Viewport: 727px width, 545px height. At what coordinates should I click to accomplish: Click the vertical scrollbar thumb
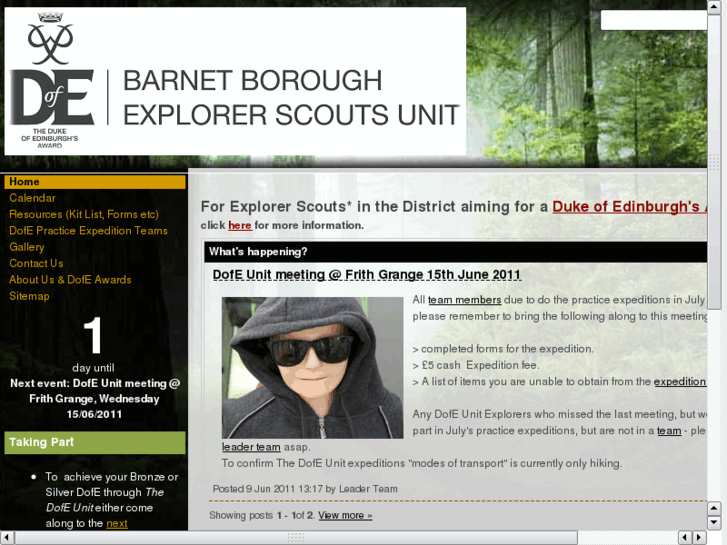(714, 161)
